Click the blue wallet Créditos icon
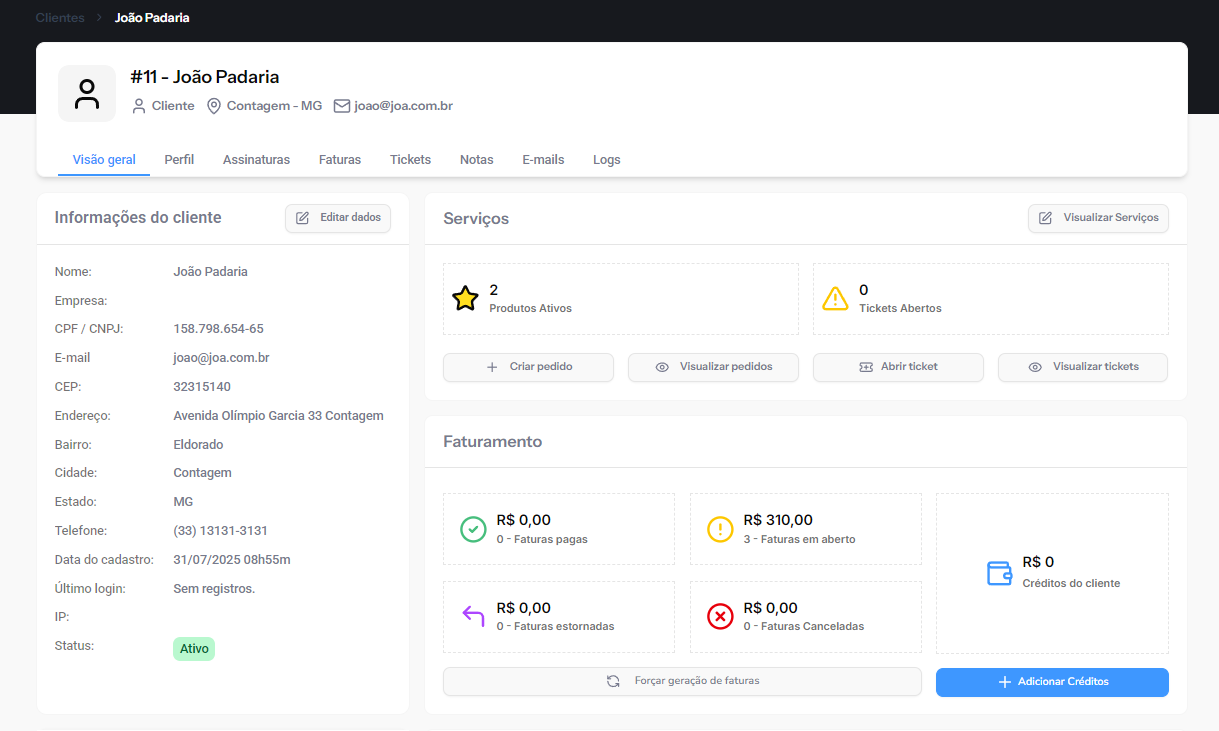Screen dimensions: 1219x731 999,572
